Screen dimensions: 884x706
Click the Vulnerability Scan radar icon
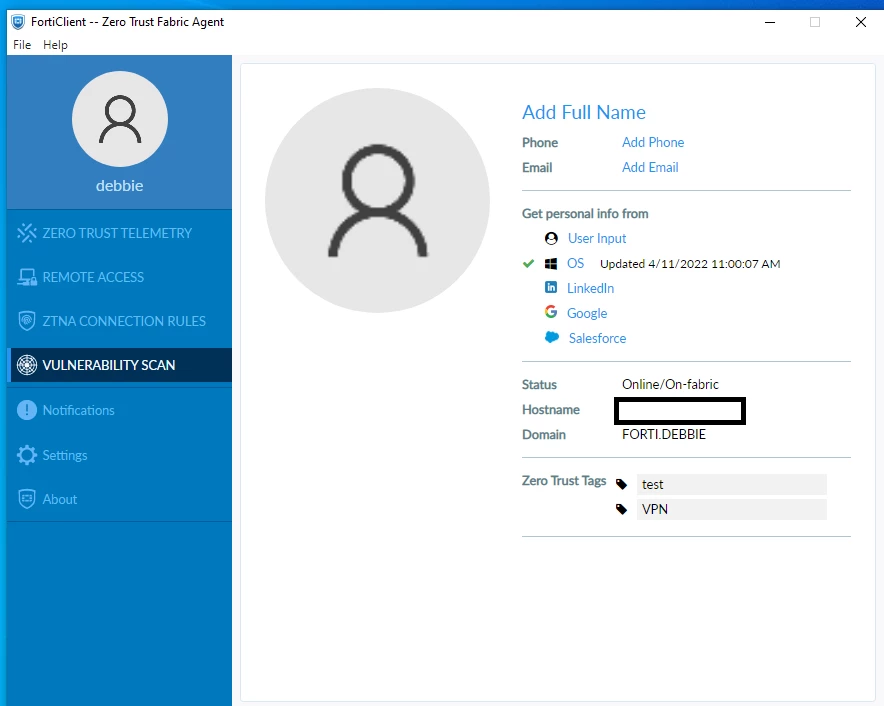click(26, 365)
